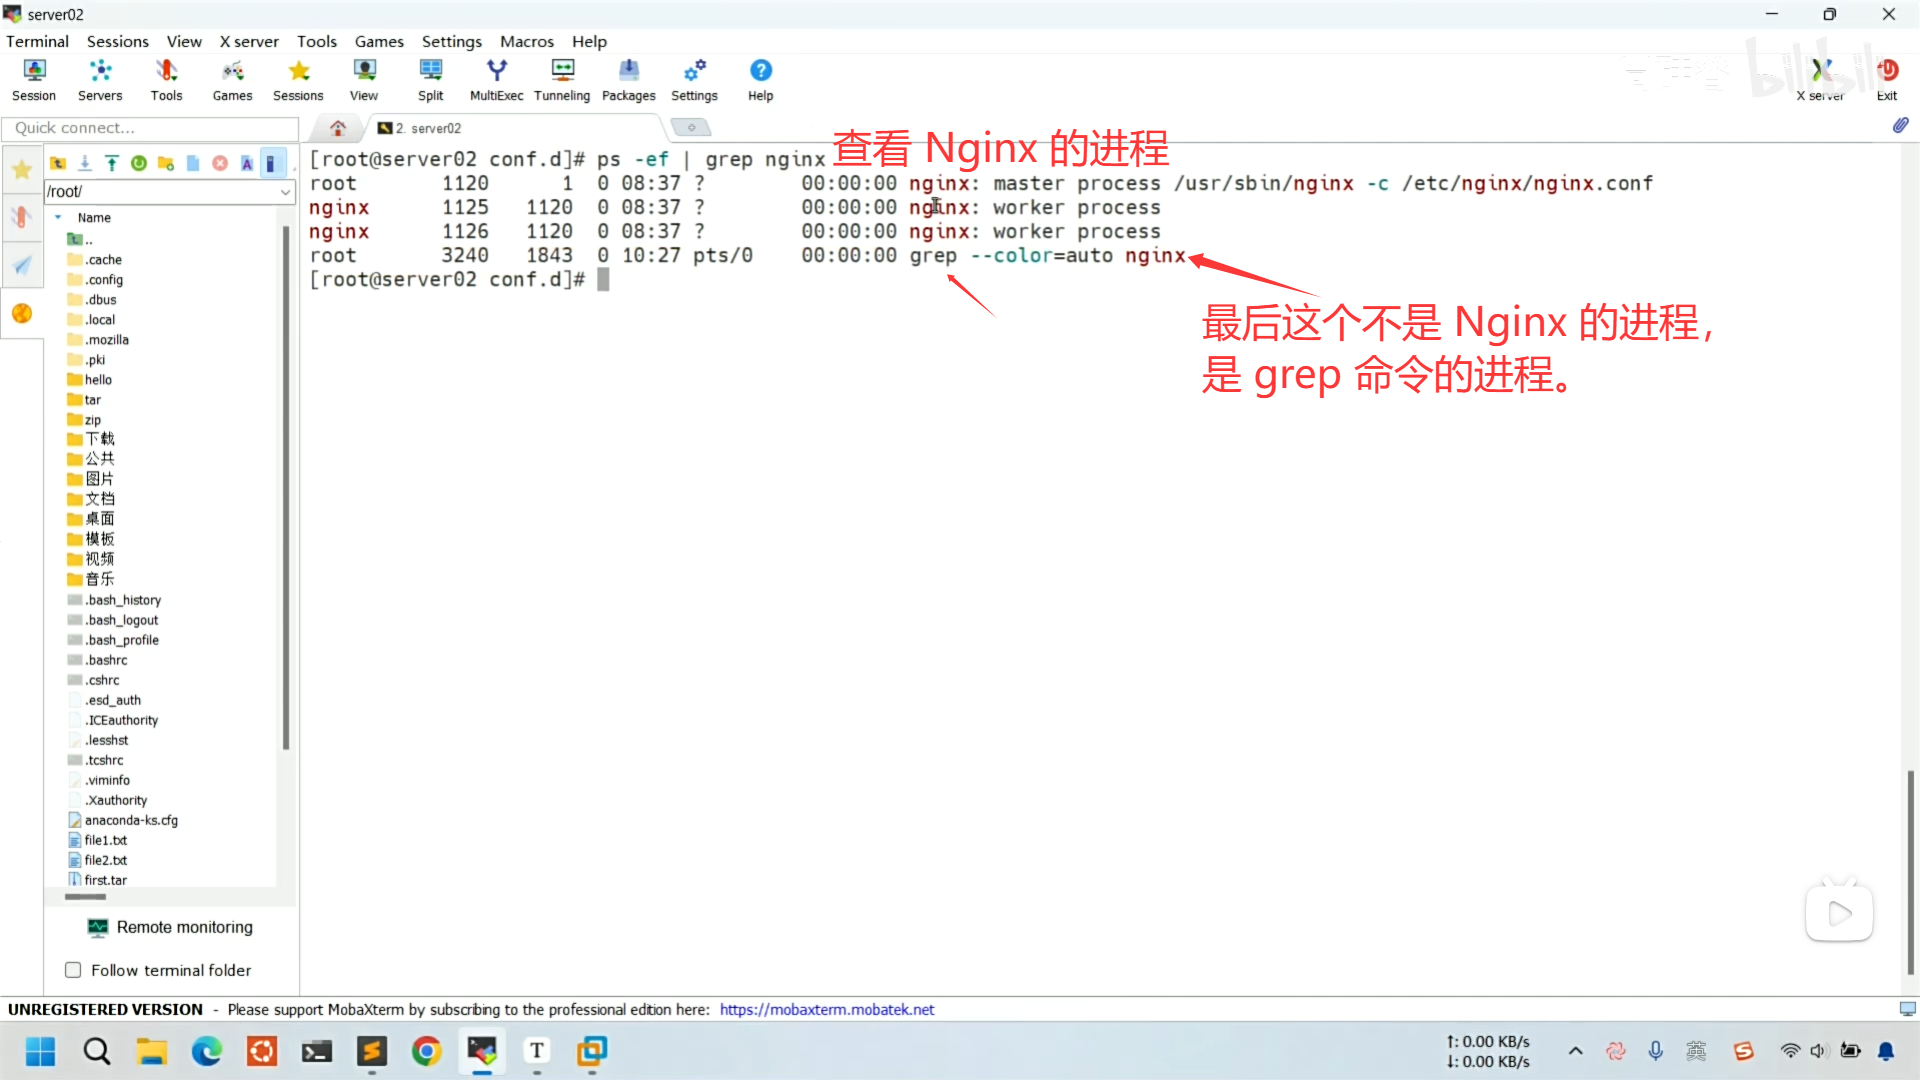1920x1080 pixels.
Task: Expand the Windows system tray chevron
Action: pos(1575,1051)
